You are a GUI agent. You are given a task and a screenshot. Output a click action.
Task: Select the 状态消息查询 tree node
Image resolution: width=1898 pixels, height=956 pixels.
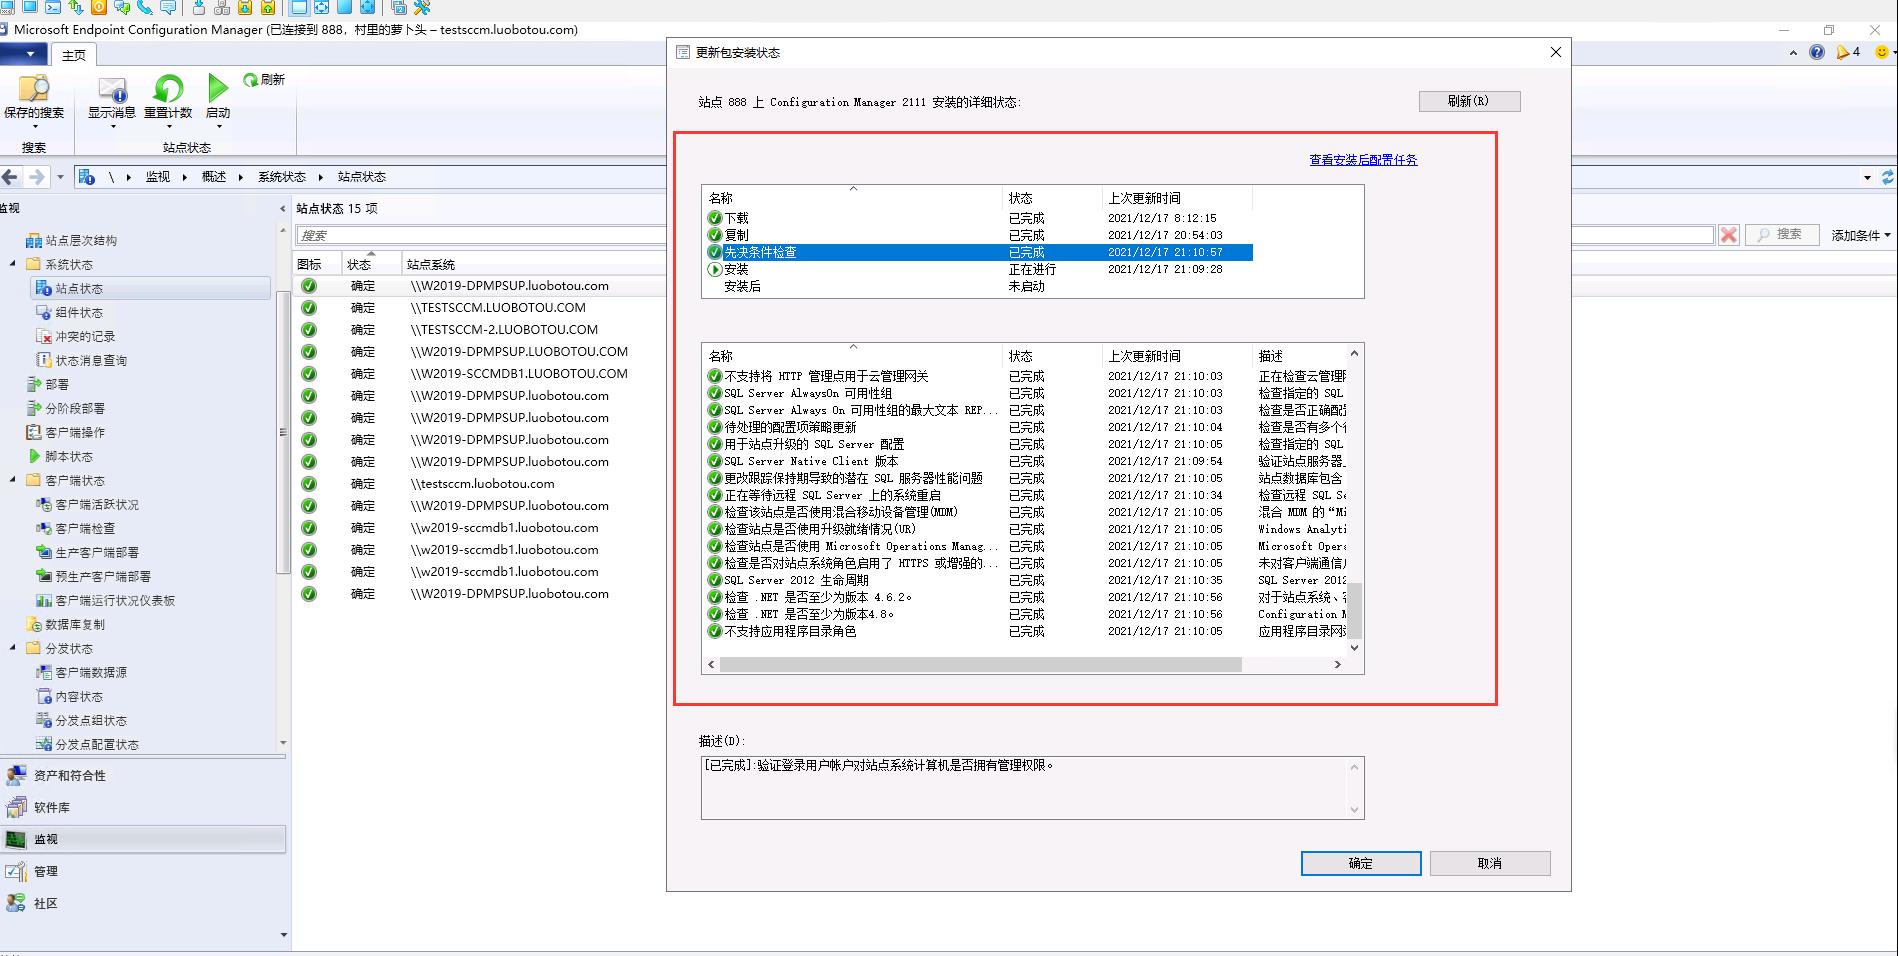81,361
